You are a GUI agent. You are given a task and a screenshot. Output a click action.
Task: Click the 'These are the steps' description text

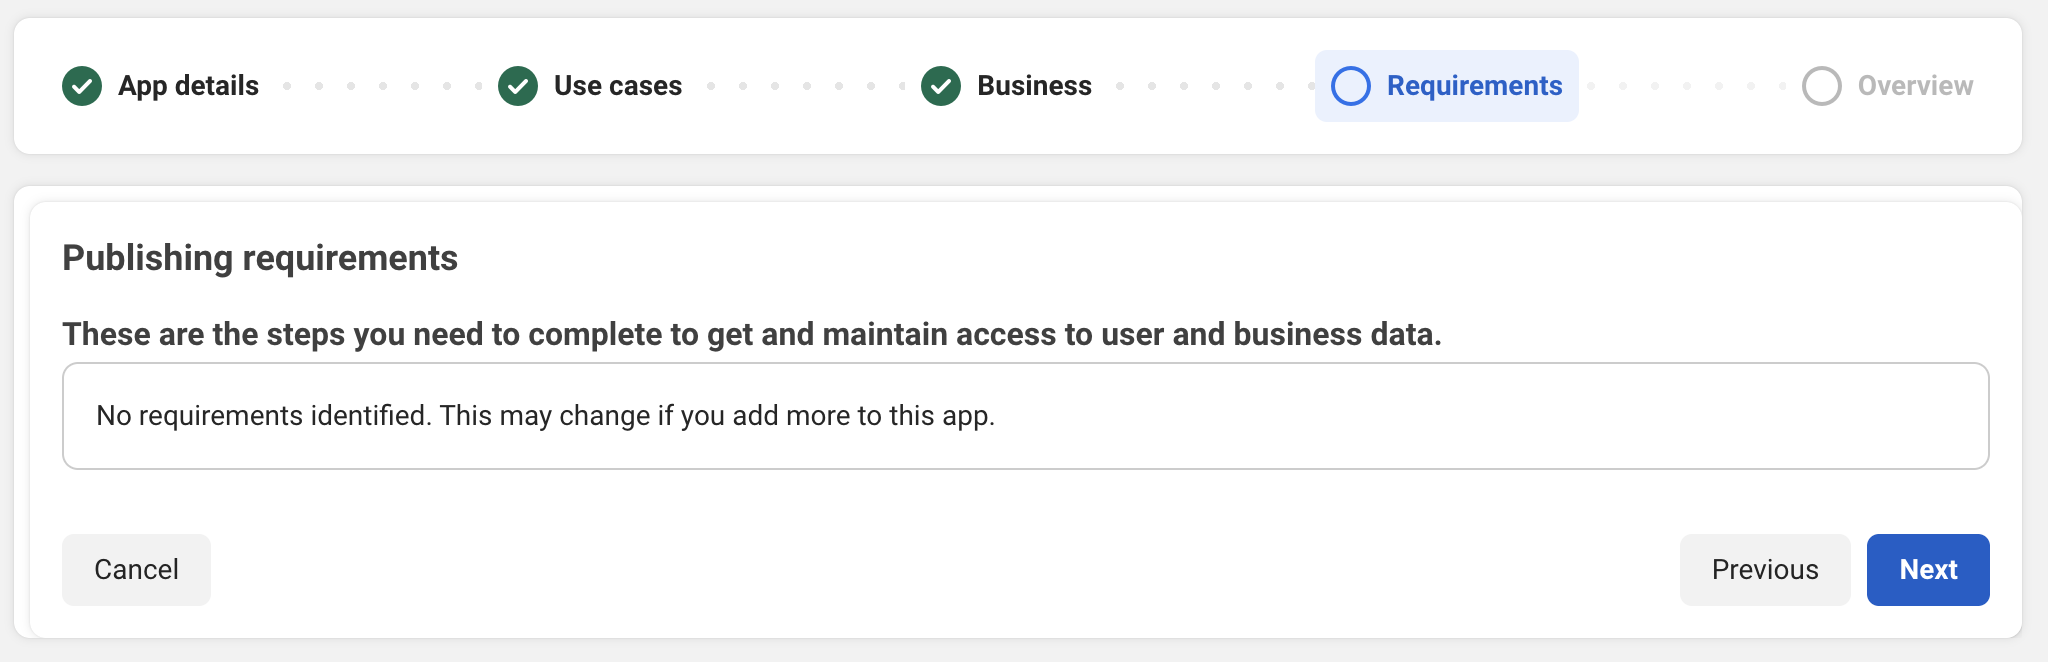752,334
